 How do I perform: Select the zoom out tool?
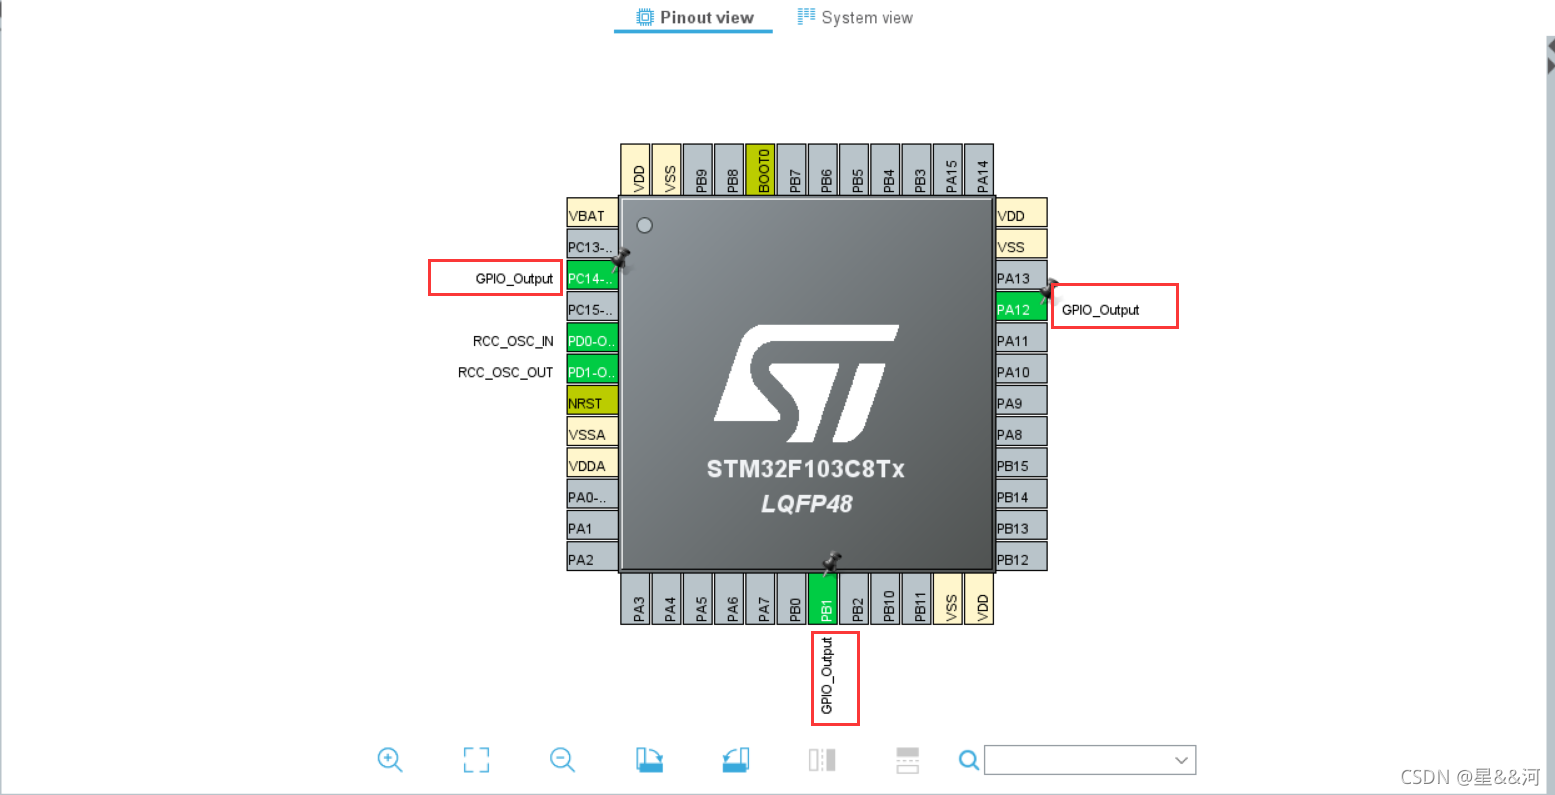coord(561,760)
